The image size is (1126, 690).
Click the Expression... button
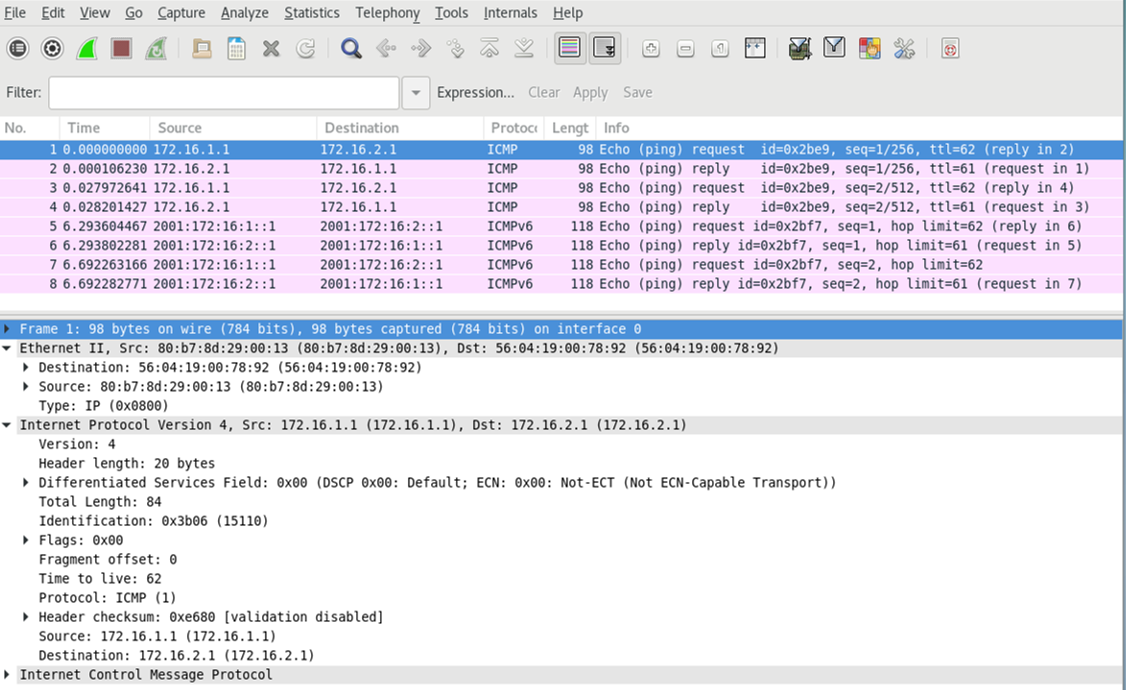pyautogui.click(x=475, y=93)
